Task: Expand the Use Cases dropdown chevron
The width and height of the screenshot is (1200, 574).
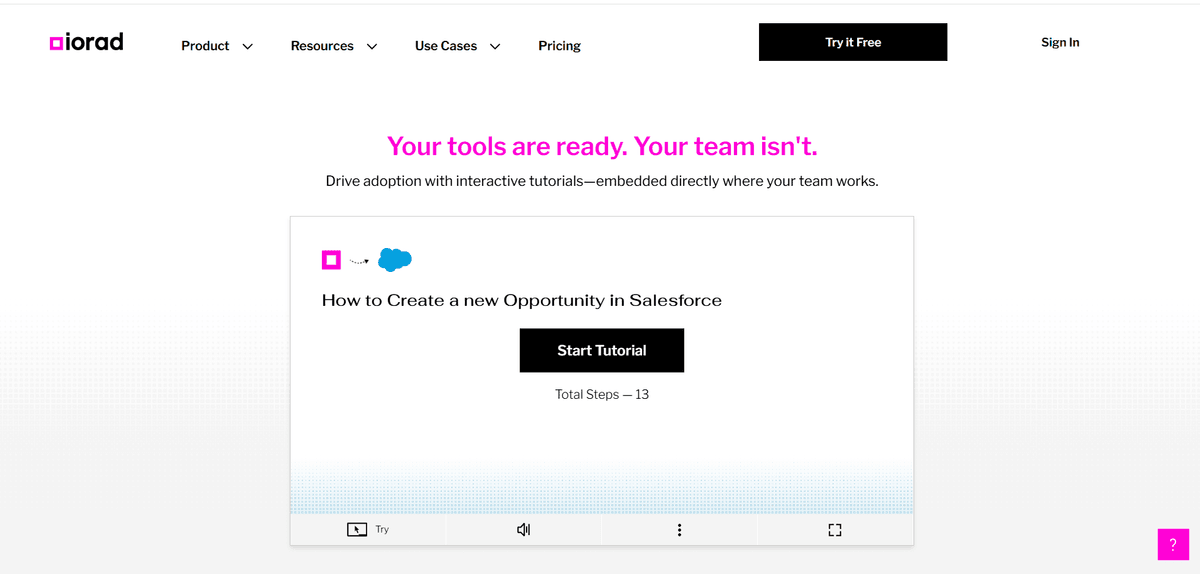Action: pyautogui.click(x=495, y=46)
